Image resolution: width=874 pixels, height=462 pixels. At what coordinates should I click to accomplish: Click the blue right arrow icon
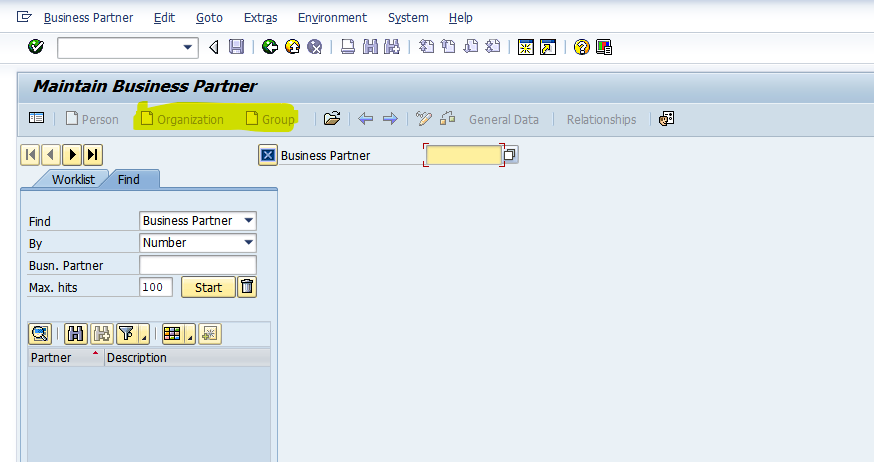(x=390, y=119)
